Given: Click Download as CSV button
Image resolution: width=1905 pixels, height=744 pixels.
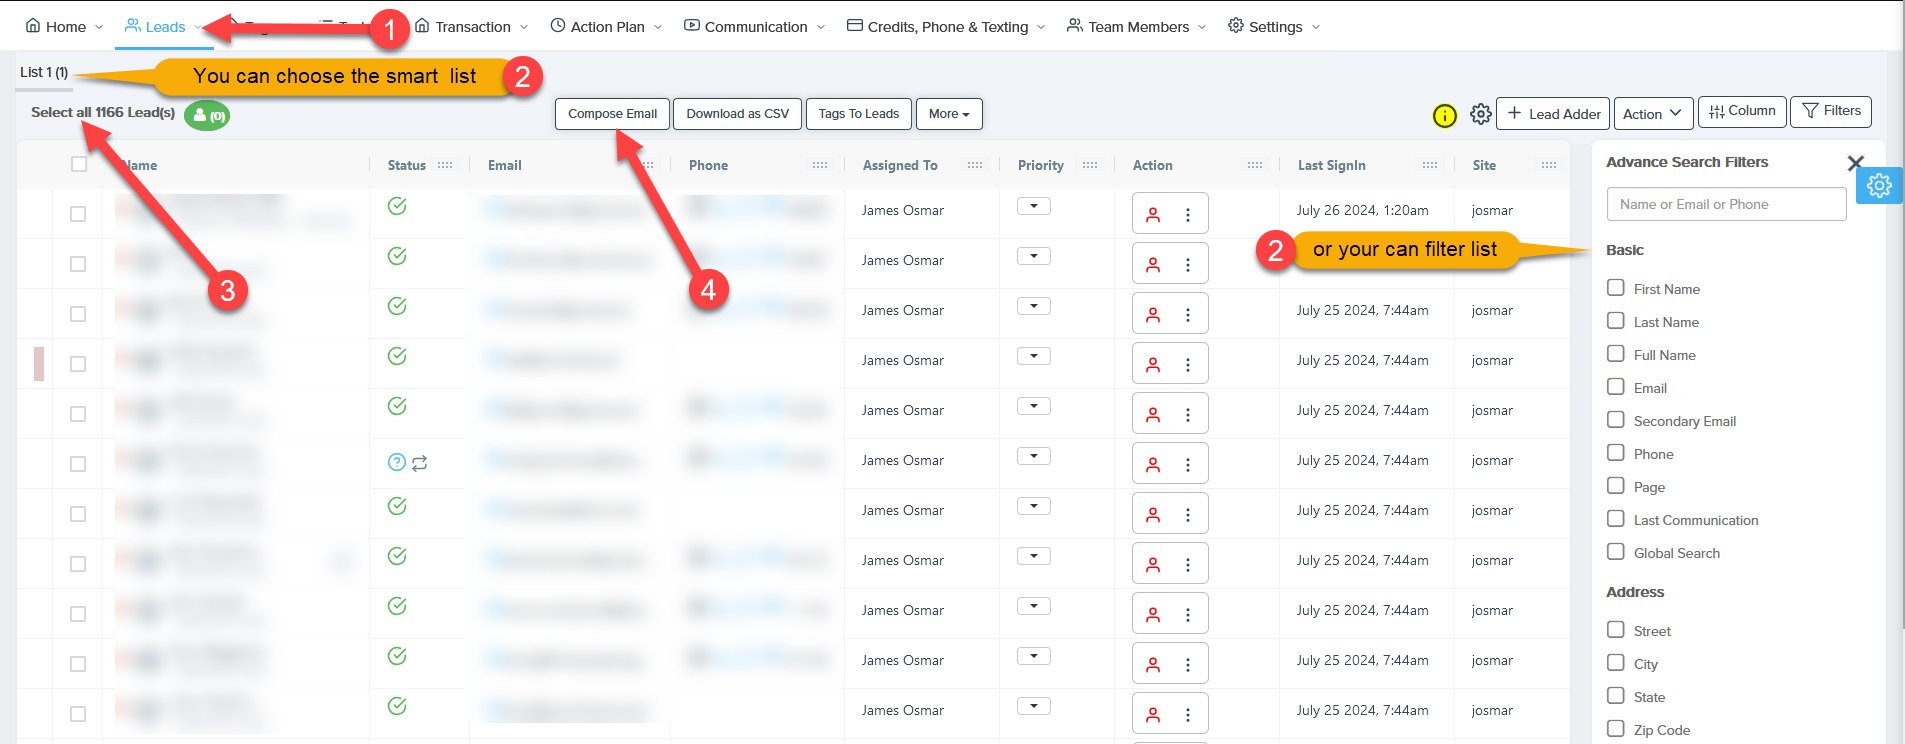Looking at the screenshot, I should (737, 114).
